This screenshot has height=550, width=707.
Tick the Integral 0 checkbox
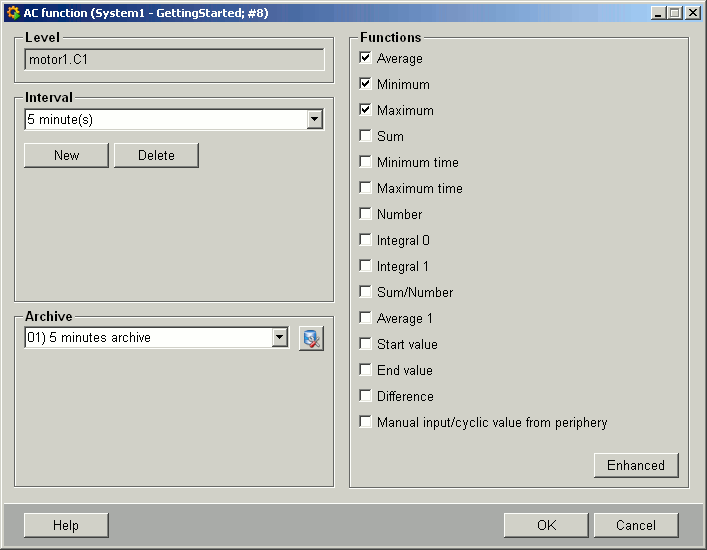click(366, 240)
